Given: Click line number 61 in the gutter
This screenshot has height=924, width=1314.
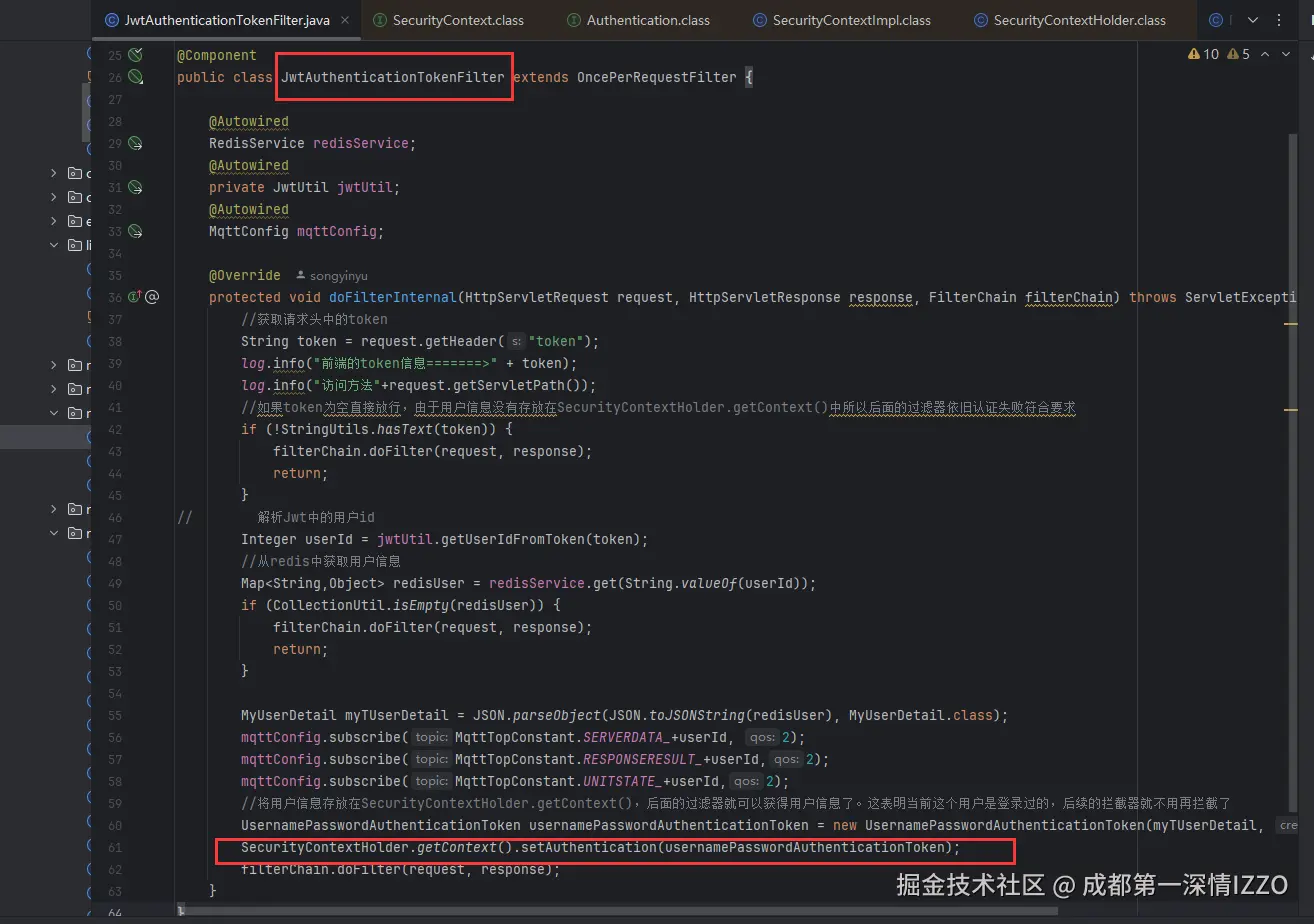Looking at the screenshot, I should coord(114,847).
